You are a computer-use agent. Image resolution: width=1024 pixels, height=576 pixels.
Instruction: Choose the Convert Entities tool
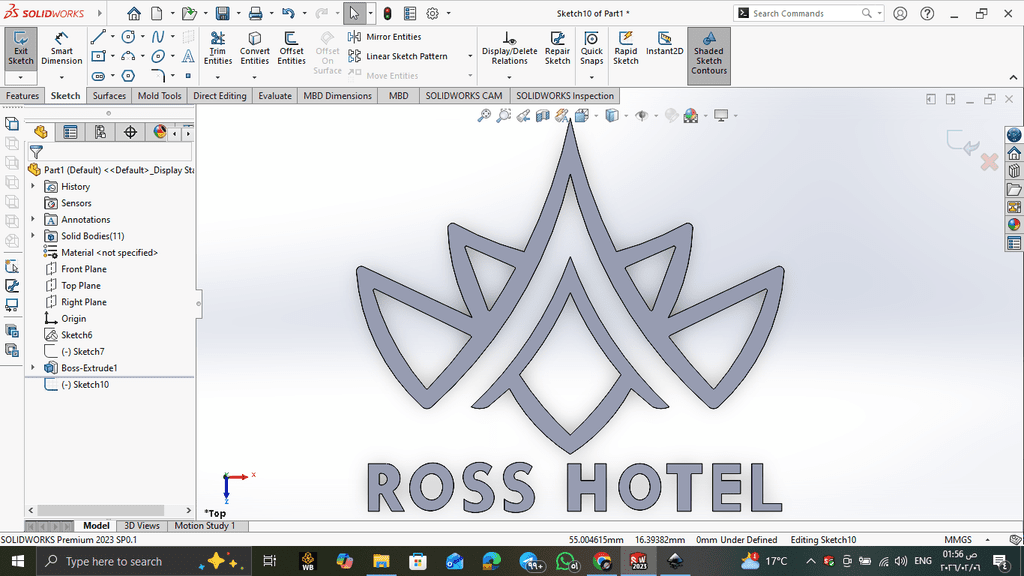tap(254, 48)
